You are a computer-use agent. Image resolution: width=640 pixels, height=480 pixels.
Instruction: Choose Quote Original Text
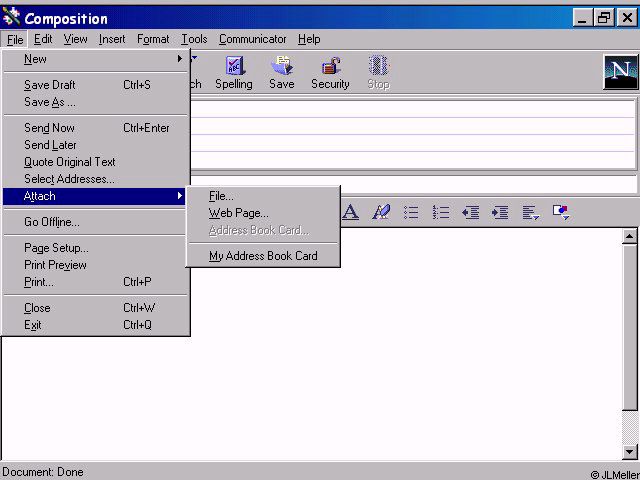95,162
